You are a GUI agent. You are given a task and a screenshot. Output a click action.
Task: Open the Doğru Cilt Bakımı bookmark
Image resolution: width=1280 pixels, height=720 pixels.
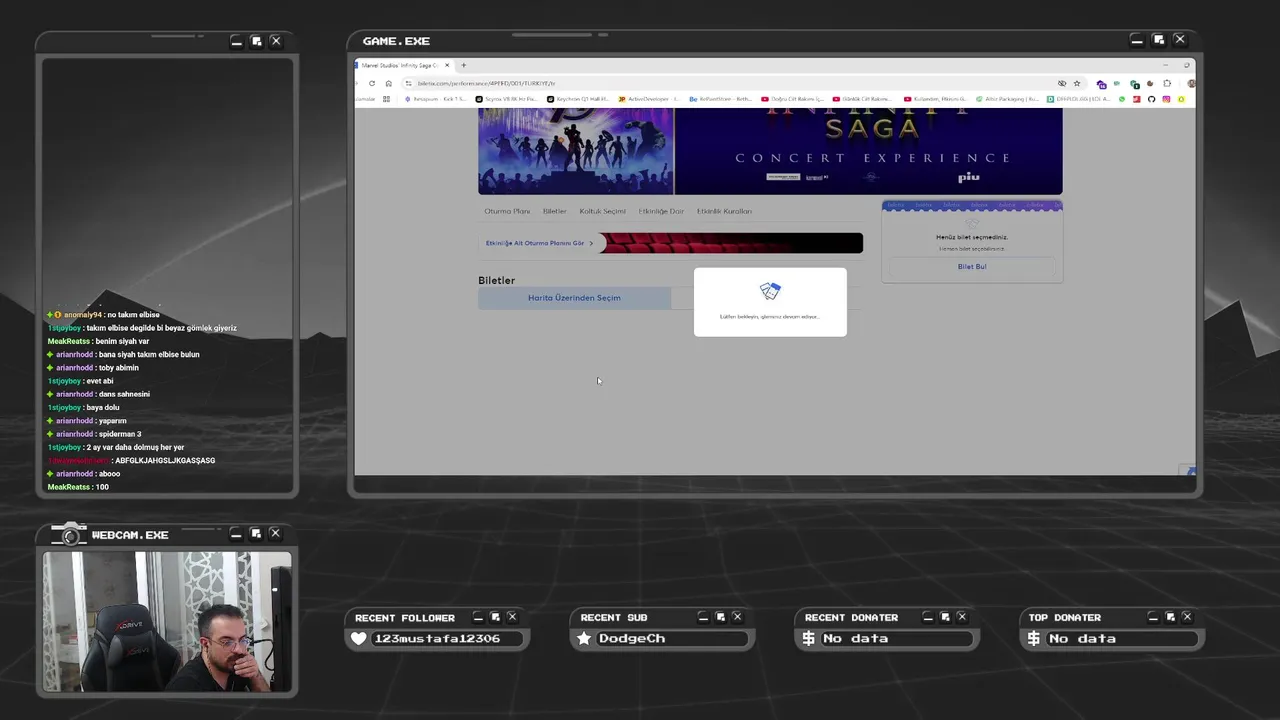point(792,99)
